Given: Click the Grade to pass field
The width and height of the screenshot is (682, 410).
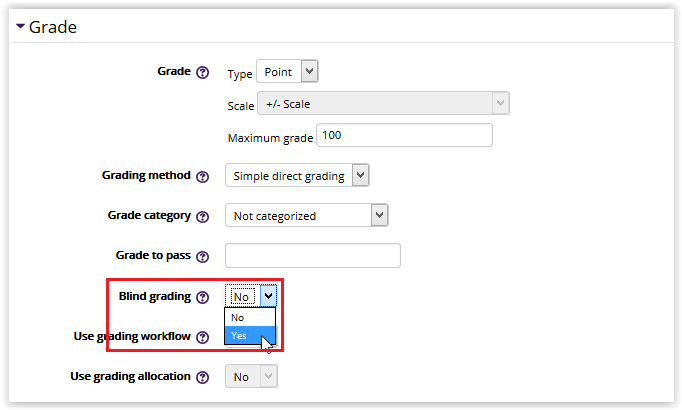Looking at the screenshot, I should click(x=313, y=256).
